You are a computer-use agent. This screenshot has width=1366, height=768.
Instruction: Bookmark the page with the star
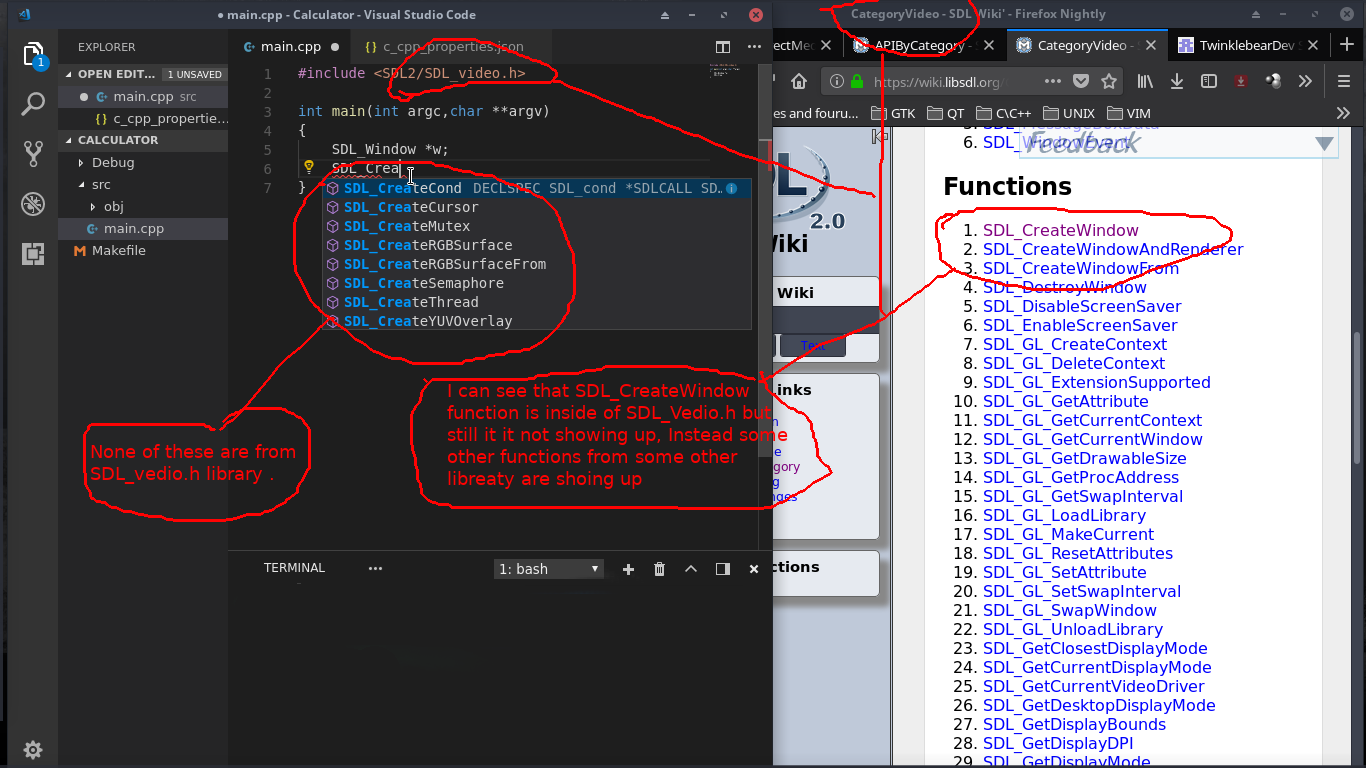[1110, 81]
